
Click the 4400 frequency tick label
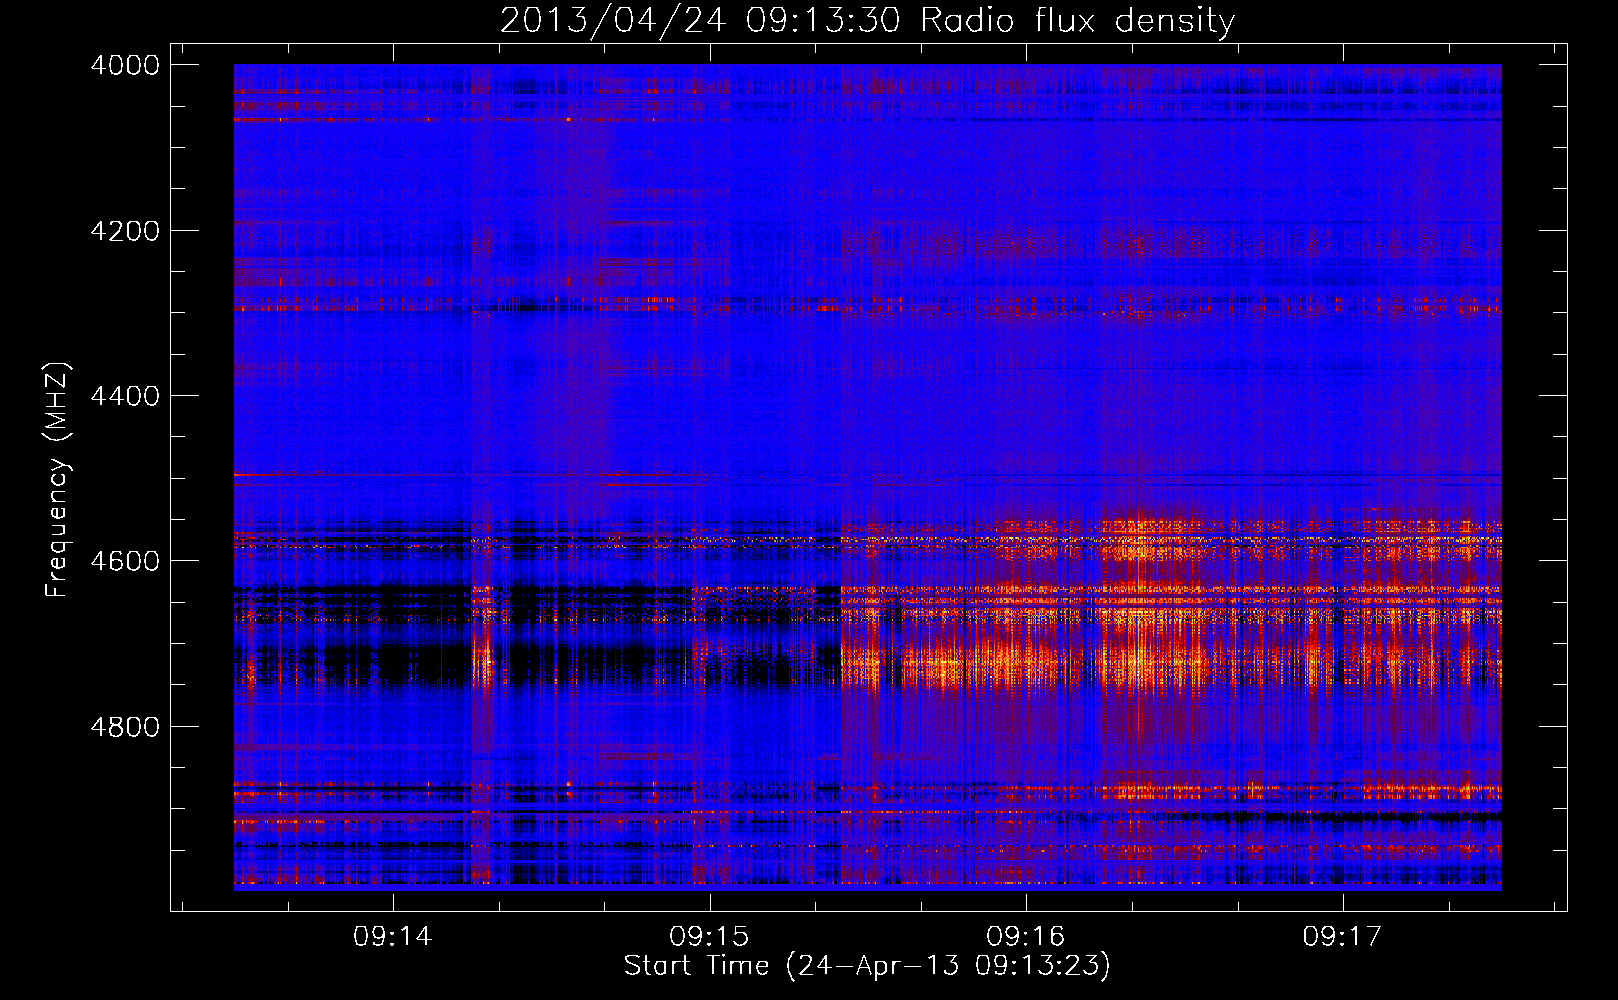[125, 396]
